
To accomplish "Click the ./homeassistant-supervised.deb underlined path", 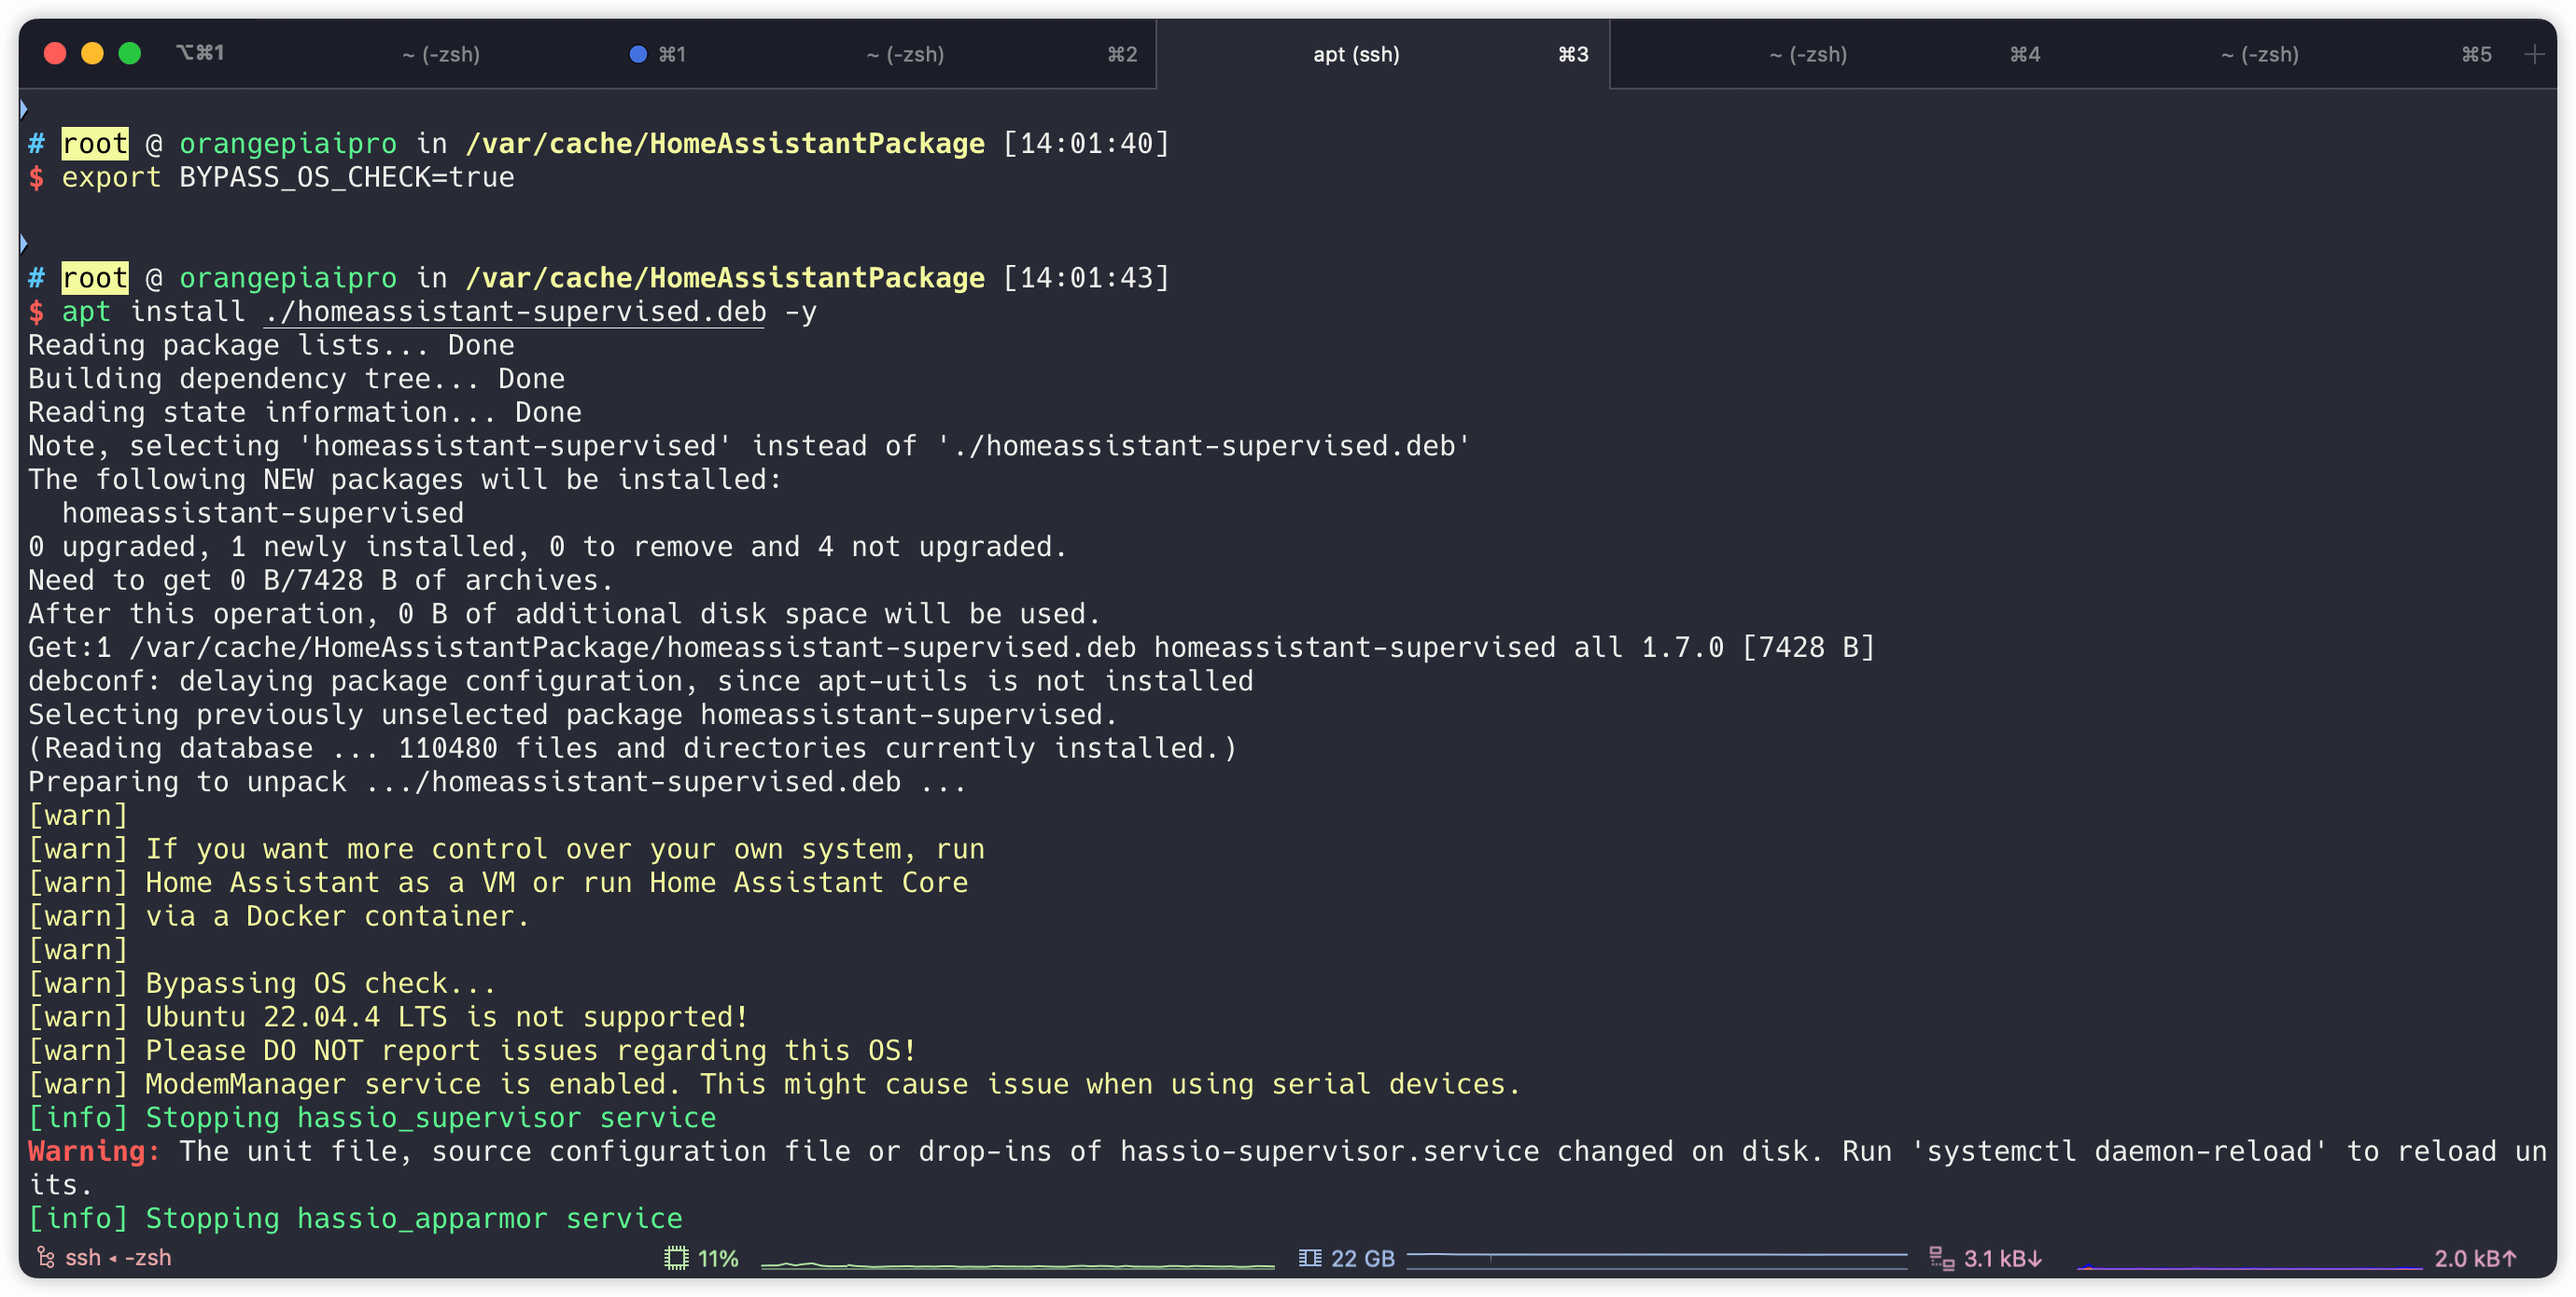I will tap(515, 312).
